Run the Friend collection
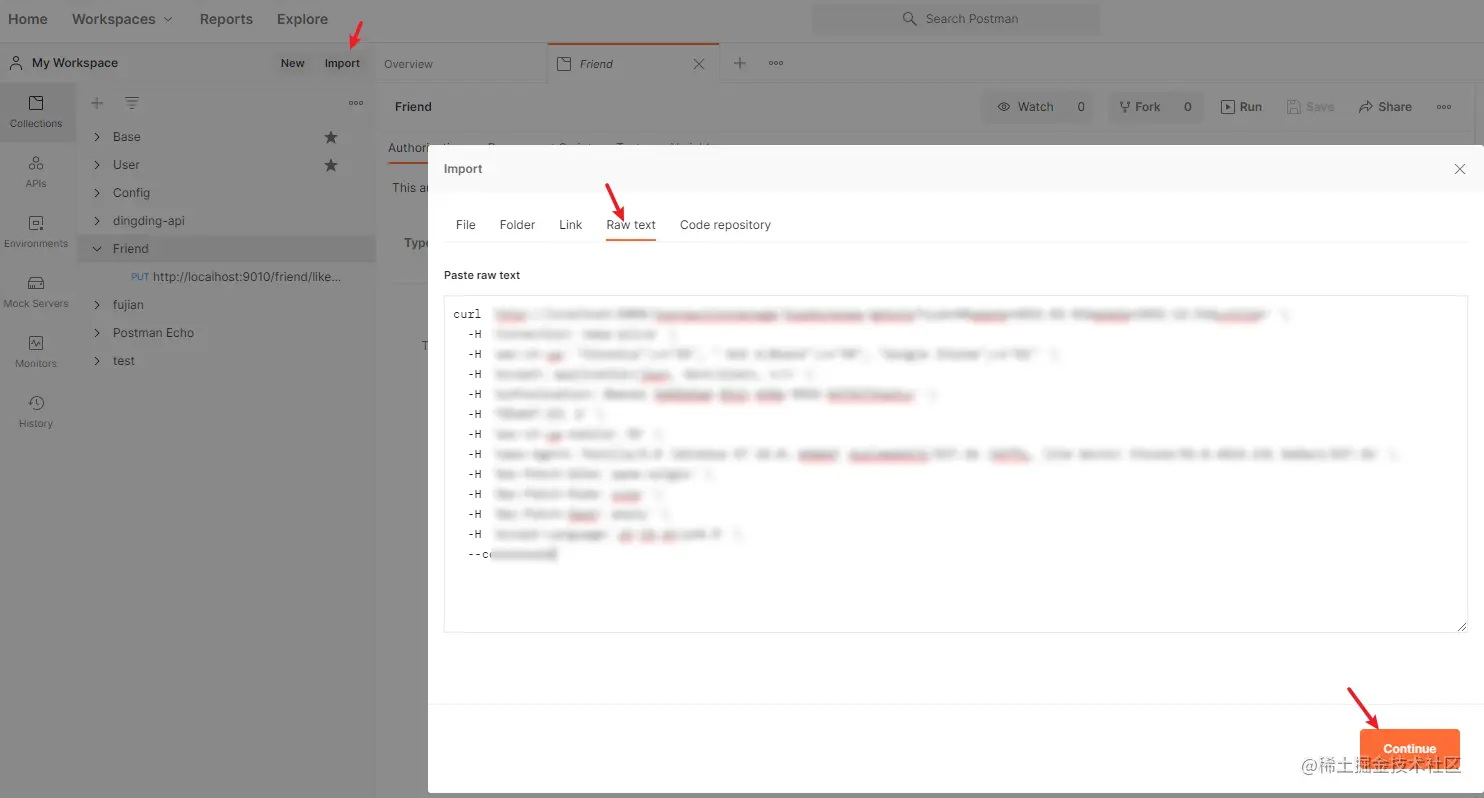The width and height of the screenshot is (1484, 798). 1241,107
